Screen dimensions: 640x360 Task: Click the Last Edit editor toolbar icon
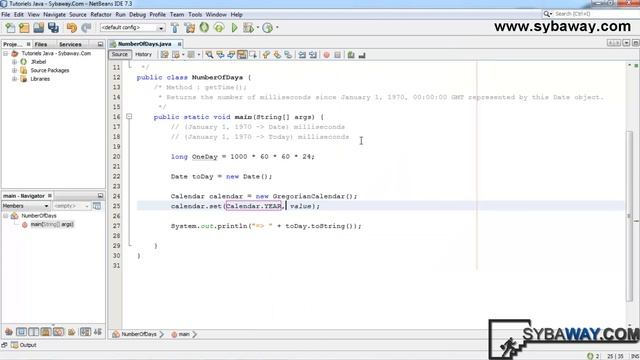tap(164, 55)
